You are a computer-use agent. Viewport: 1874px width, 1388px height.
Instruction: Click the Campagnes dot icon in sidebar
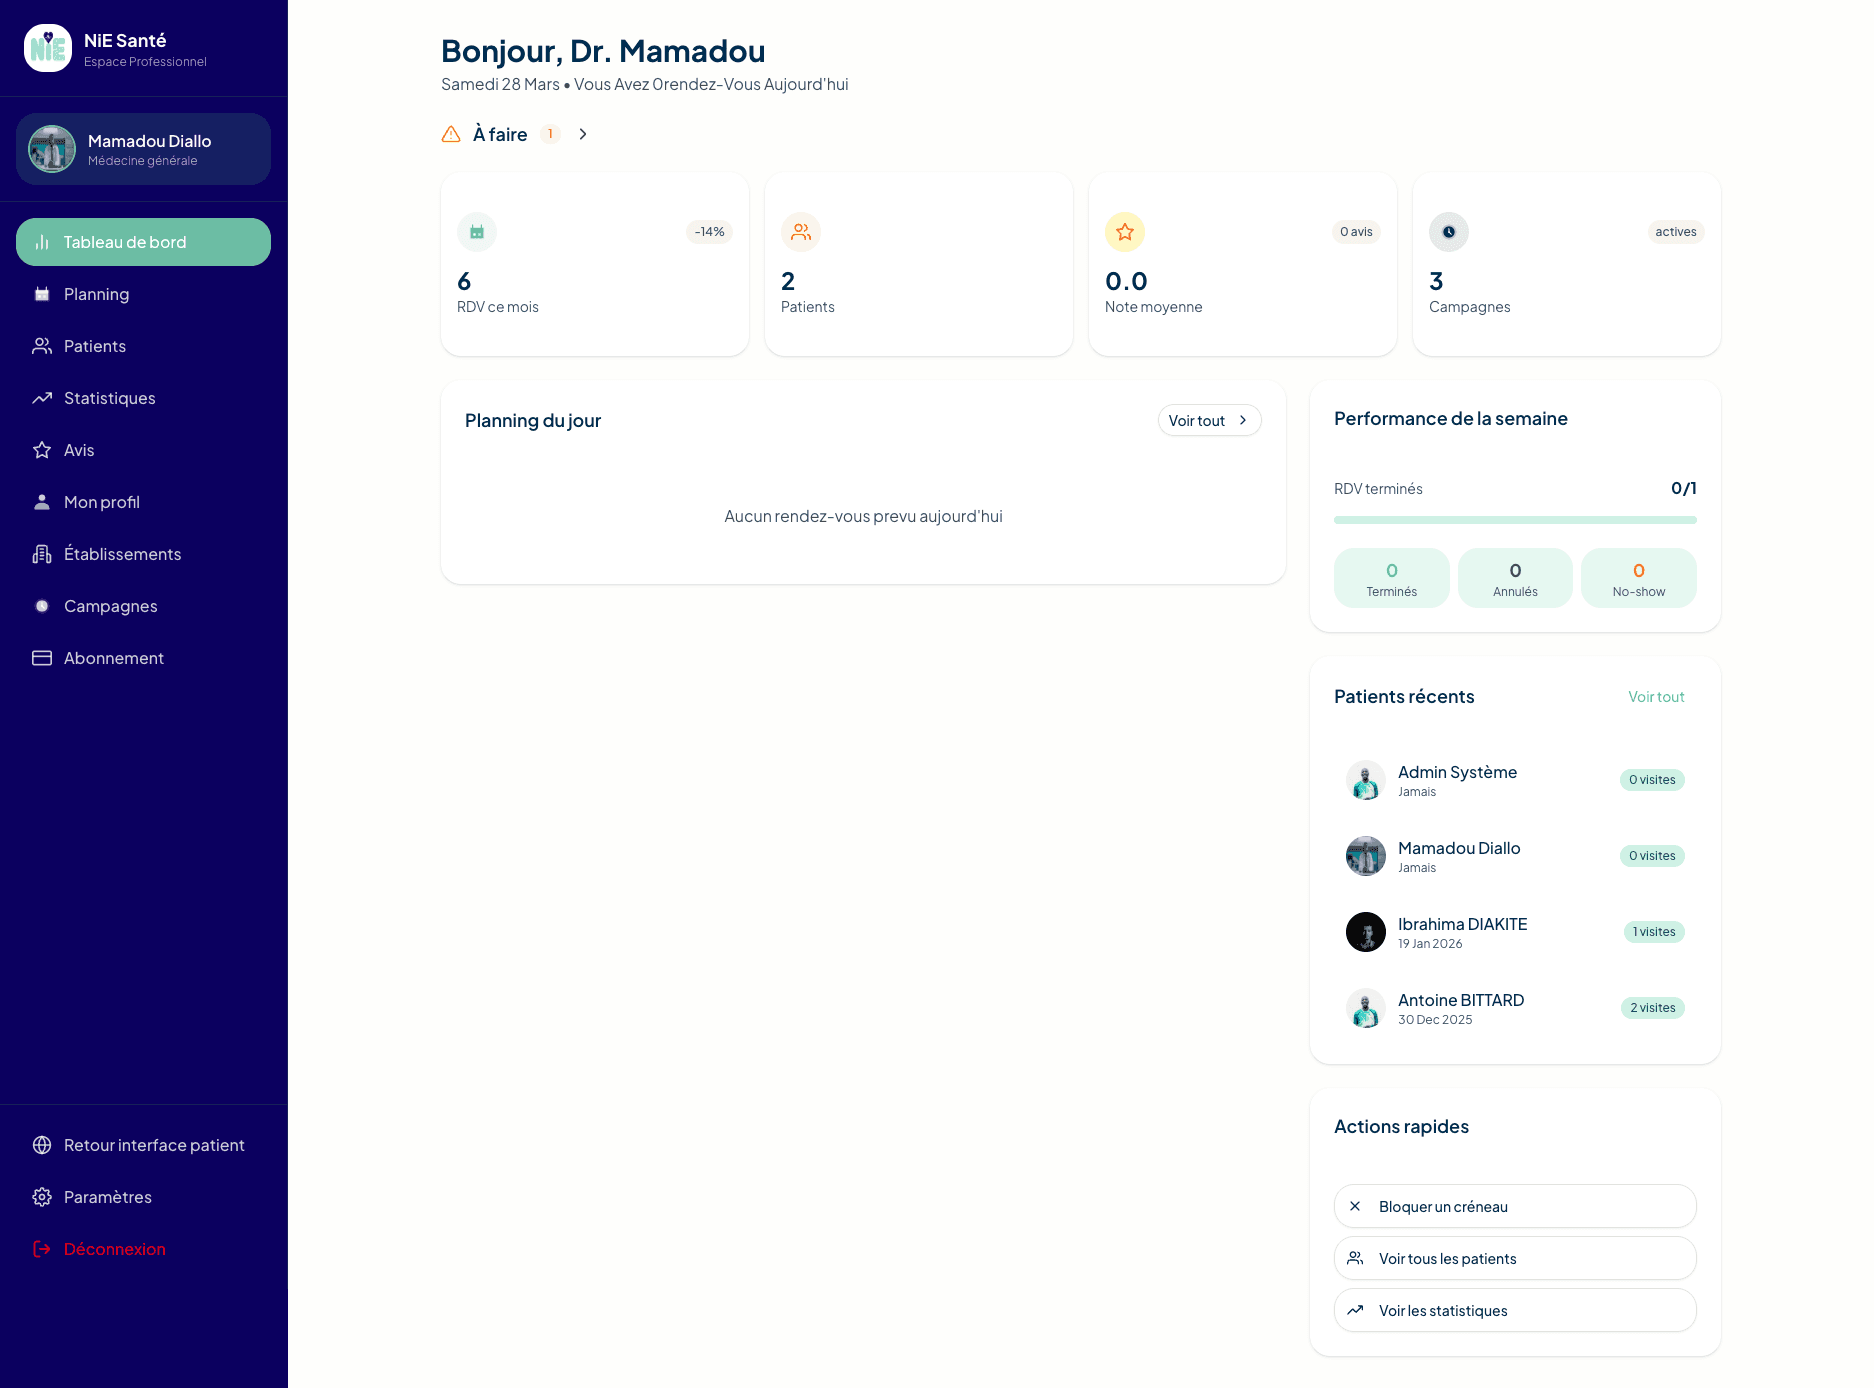[x=42, y=606]
